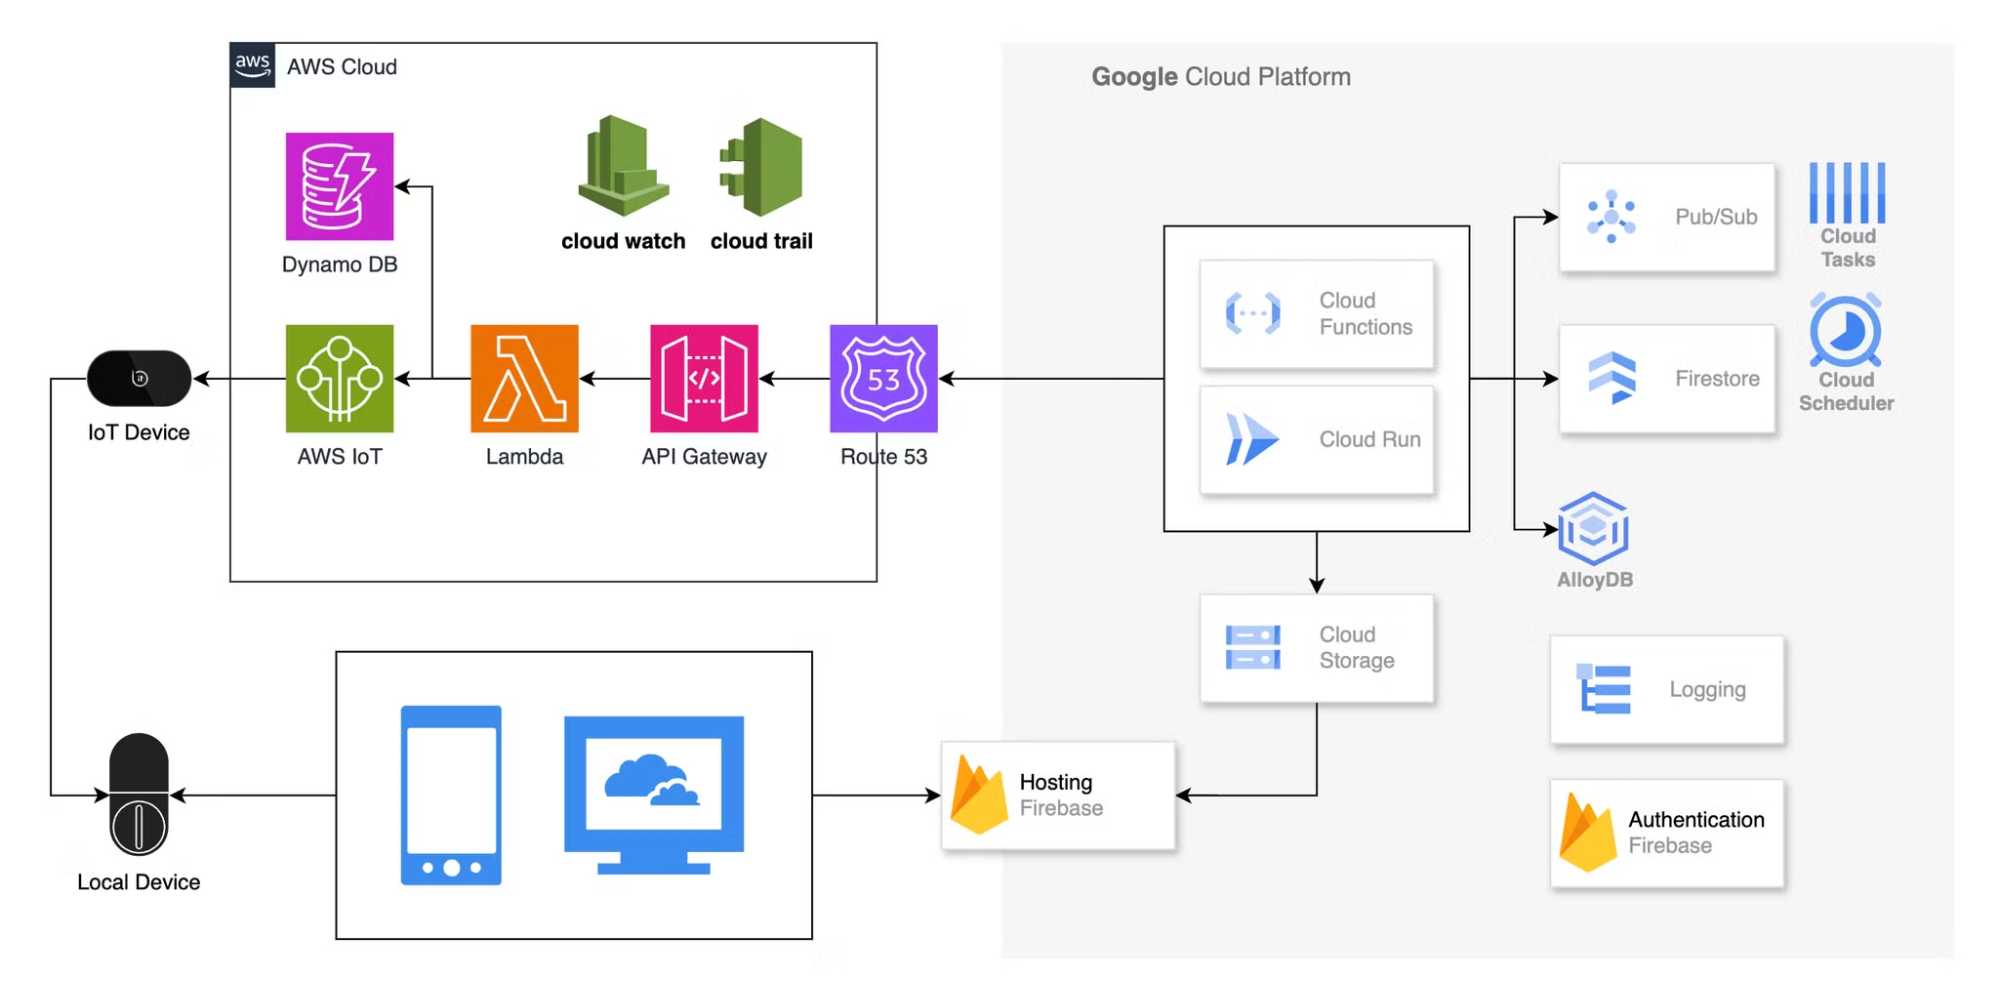Click the Cloud Run icon
Viewport: 1999px width, 1005px height.
click(1252, 439)
